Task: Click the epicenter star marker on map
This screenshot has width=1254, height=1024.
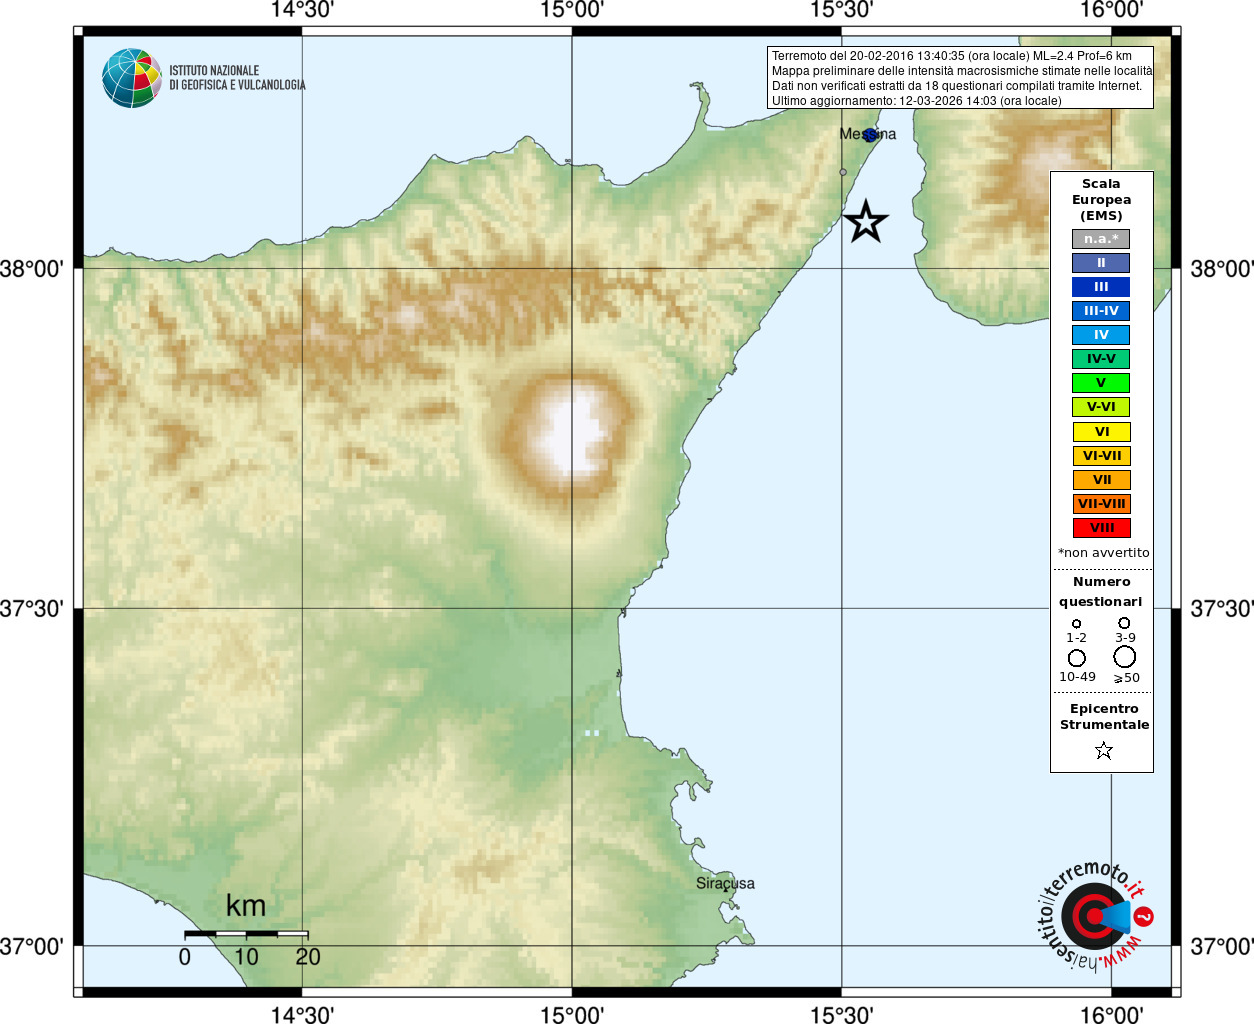Action: point(866,221)
